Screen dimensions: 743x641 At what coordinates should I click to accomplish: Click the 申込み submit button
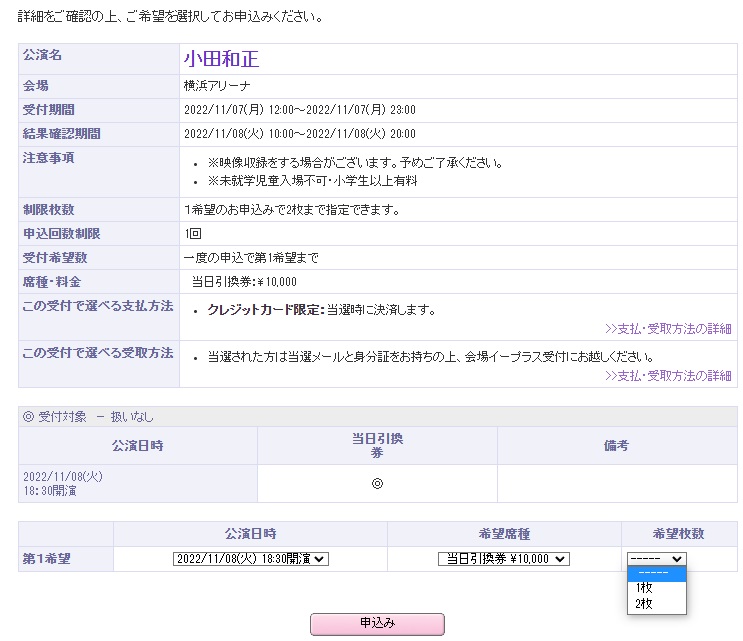tap(377, 623)
